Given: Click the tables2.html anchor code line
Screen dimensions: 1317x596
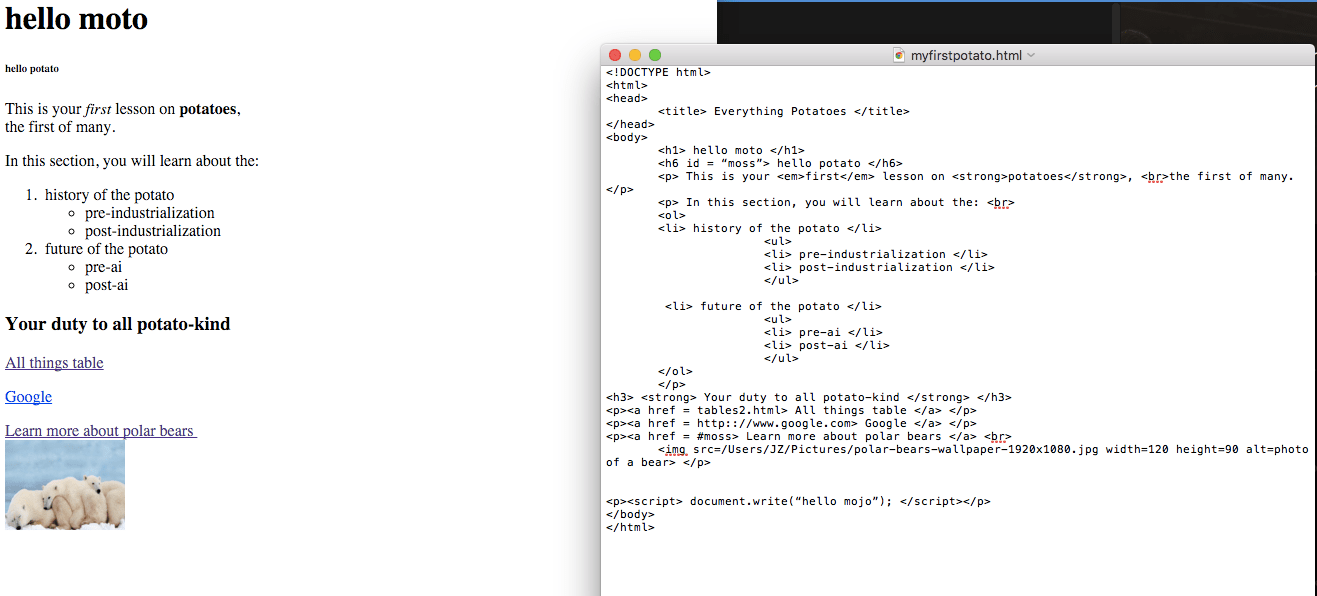Looking at the screenshot, I should pyautogui.click(x=791, y=410).
